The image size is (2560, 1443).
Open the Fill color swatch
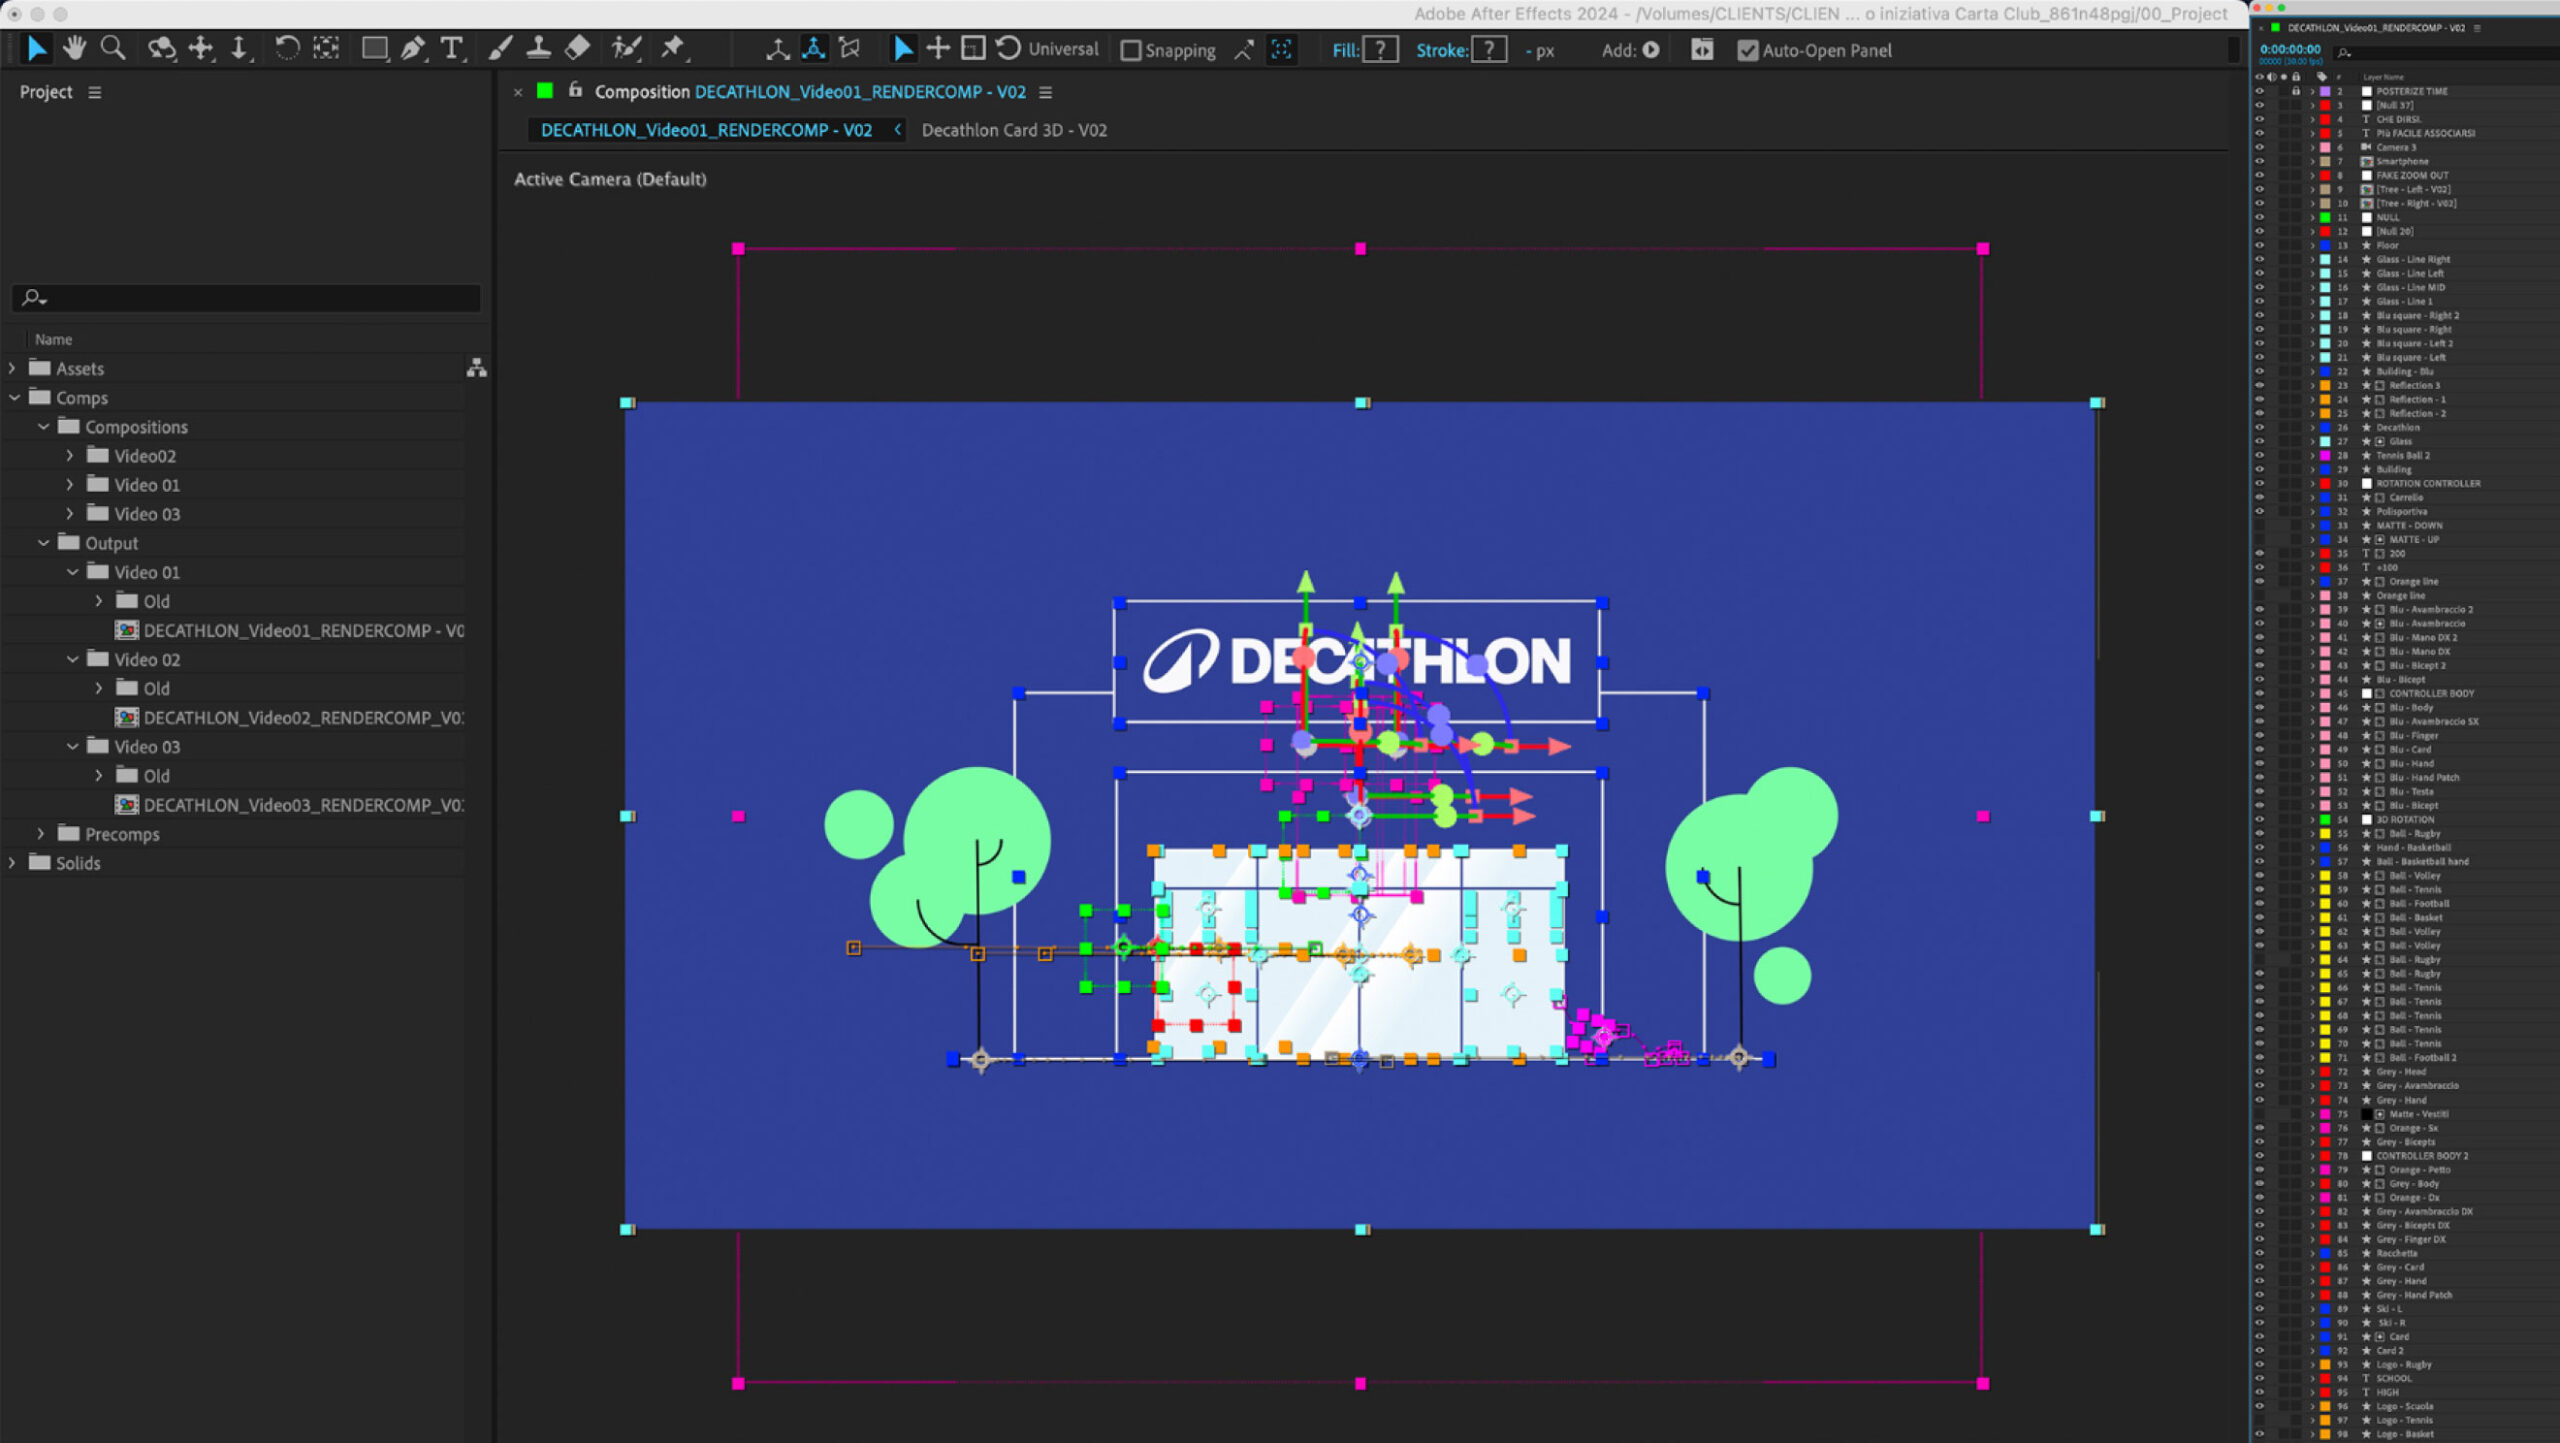(x=1381, y=50)
